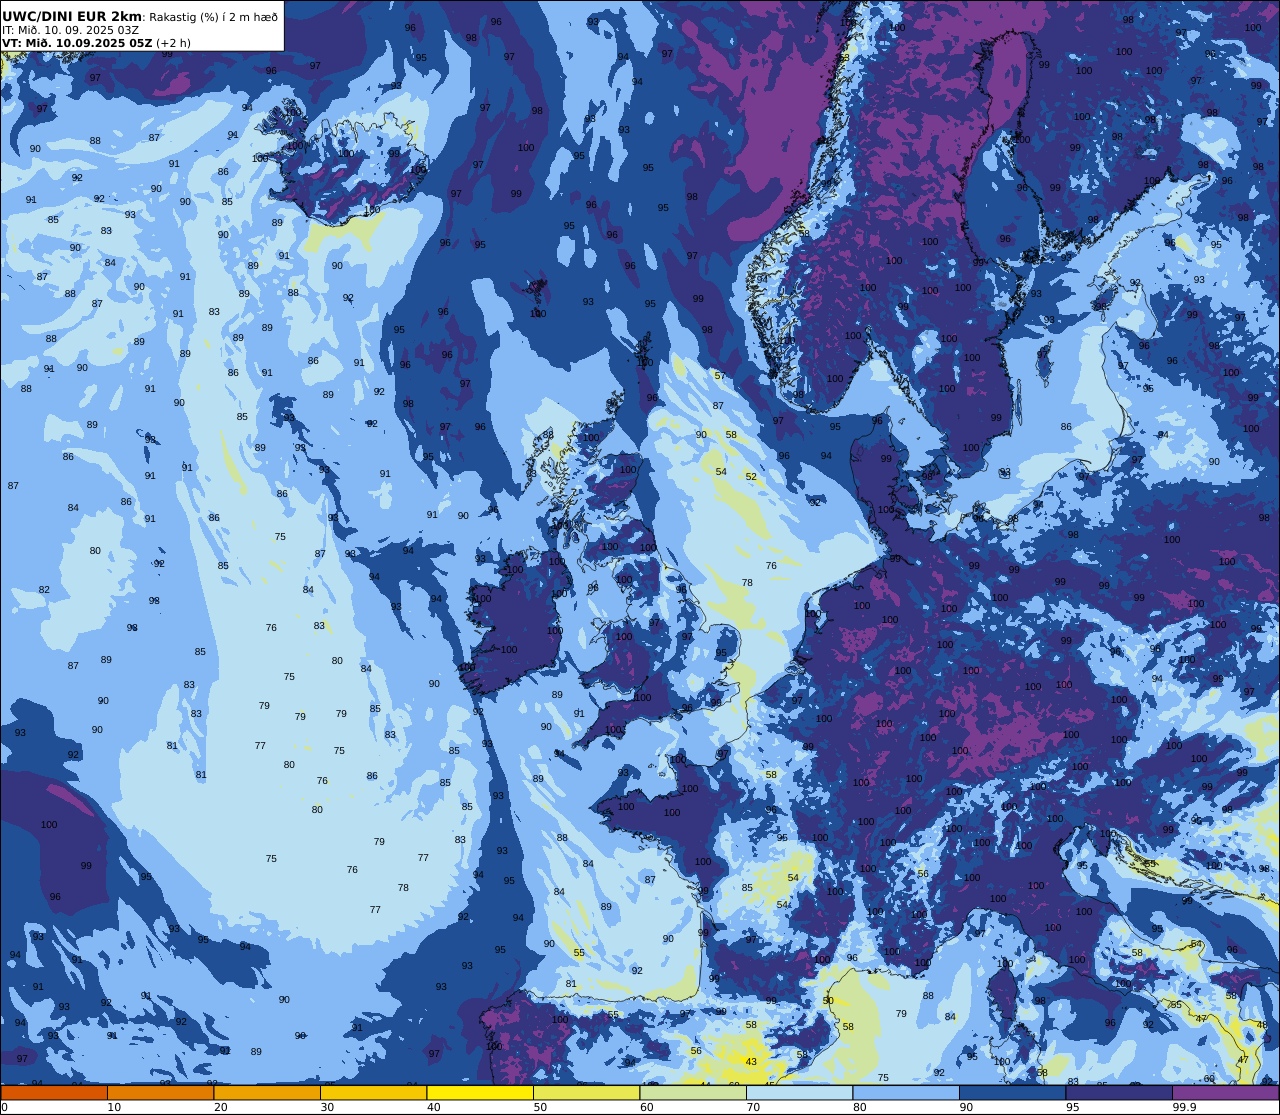Click the orange 10–20 legend color segment

click(160, 1093)
